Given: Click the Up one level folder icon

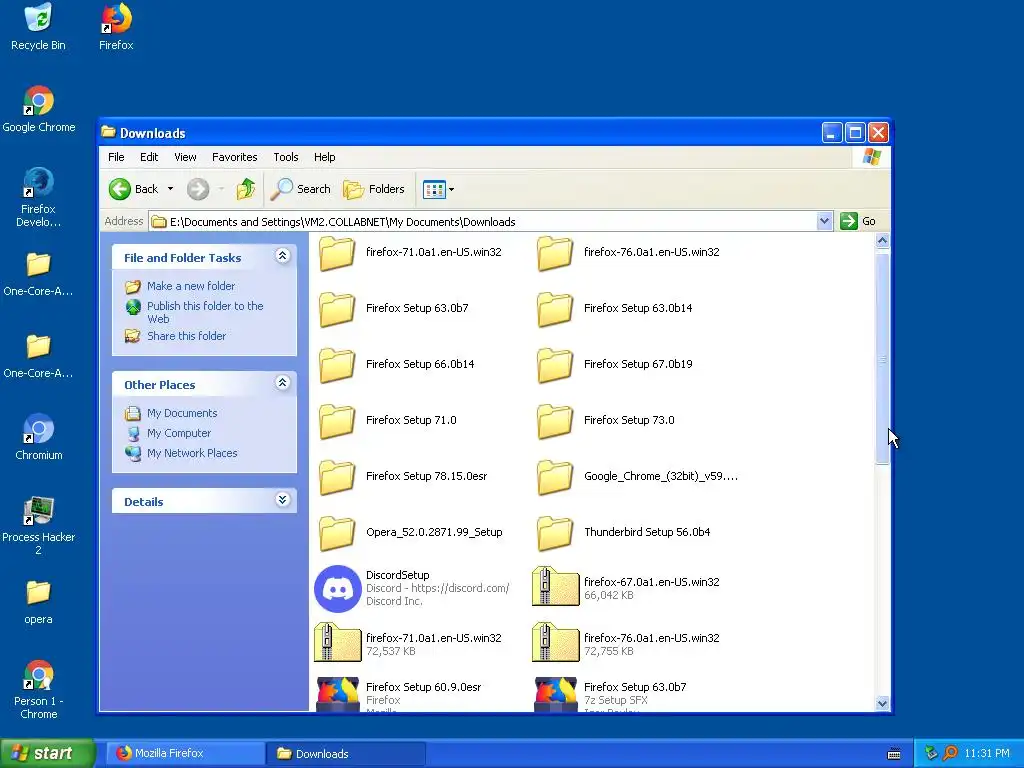Looking at the screenshot, I should pos(246,189).
